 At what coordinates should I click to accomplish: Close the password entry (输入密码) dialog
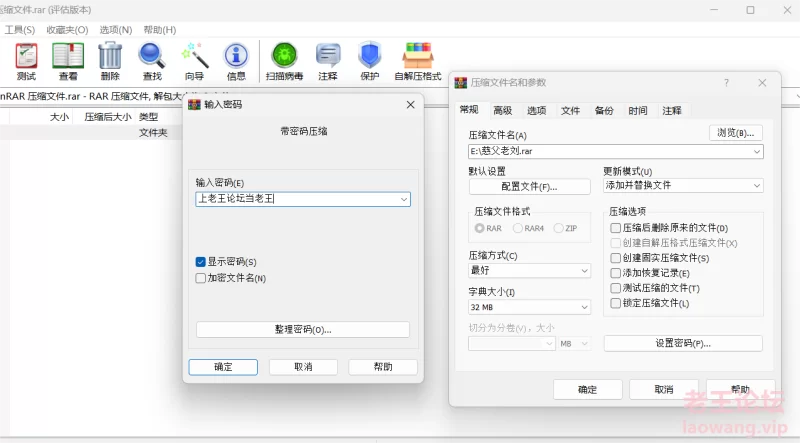pos(410,105)
